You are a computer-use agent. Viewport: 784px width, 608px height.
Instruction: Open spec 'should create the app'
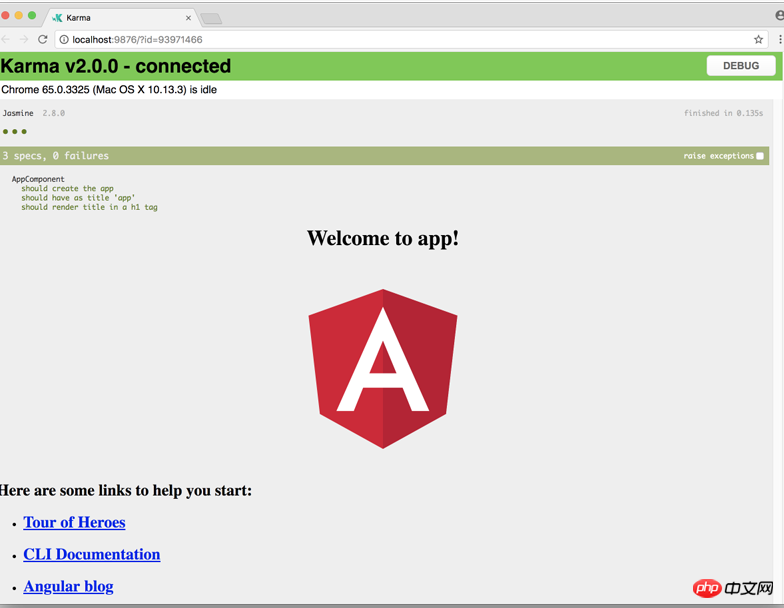point(68,188)
